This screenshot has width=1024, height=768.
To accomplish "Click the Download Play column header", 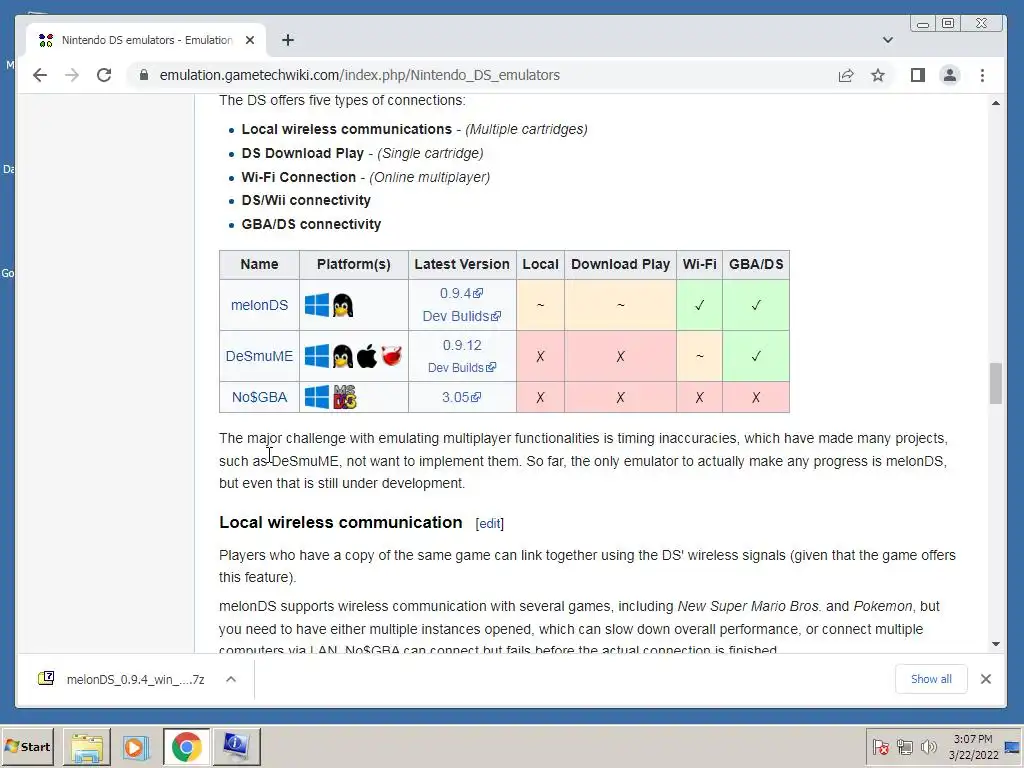I will point(620,264).
